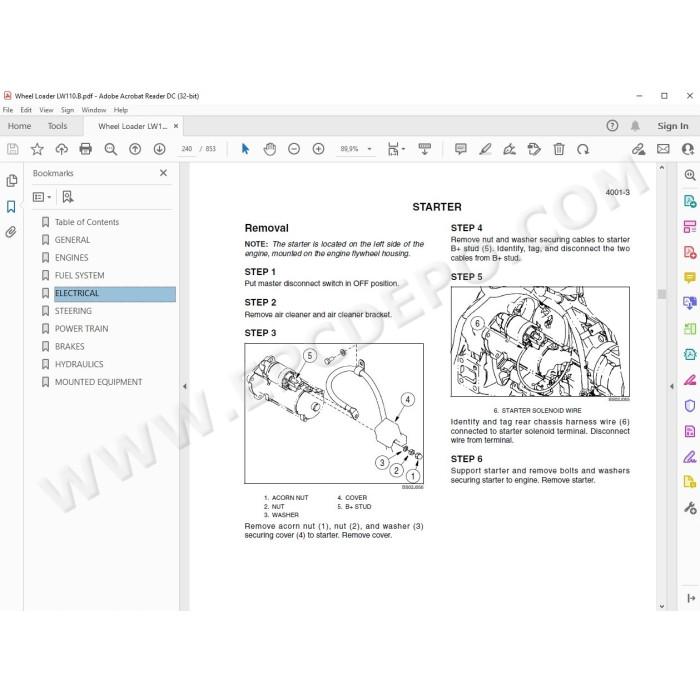Open the Window menu
Viewport: 700px width, 700px height.
click(x=94, y=110)
